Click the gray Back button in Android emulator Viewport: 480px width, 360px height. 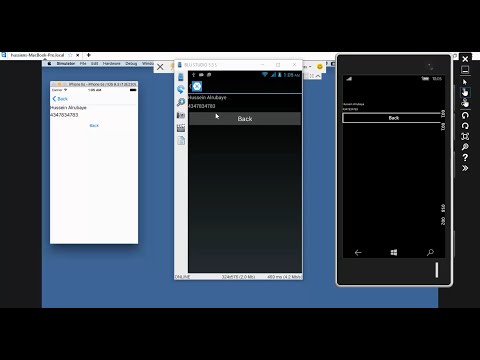coord(245,119)
